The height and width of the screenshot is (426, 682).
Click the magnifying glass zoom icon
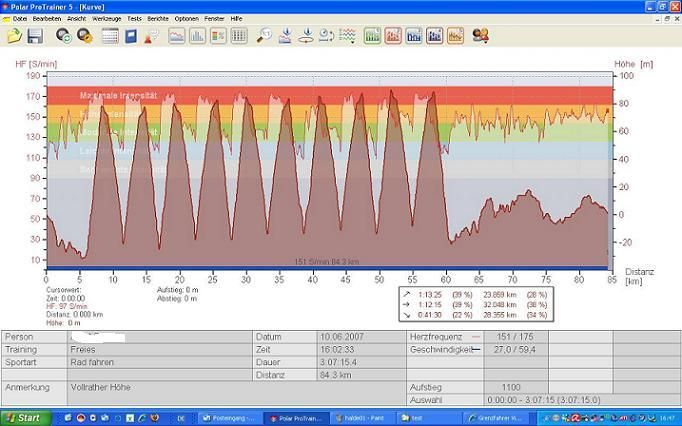[264, 36]
